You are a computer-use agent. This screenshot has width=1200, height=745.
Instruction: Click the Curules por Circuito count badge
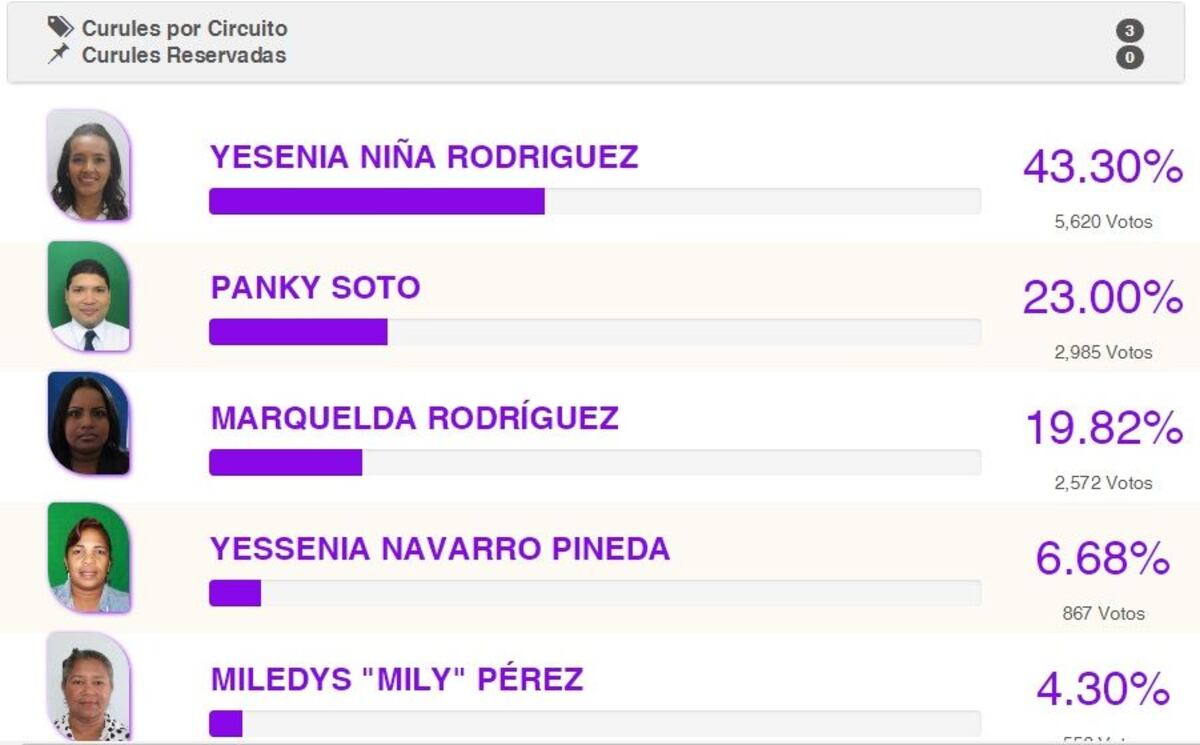1129,31
